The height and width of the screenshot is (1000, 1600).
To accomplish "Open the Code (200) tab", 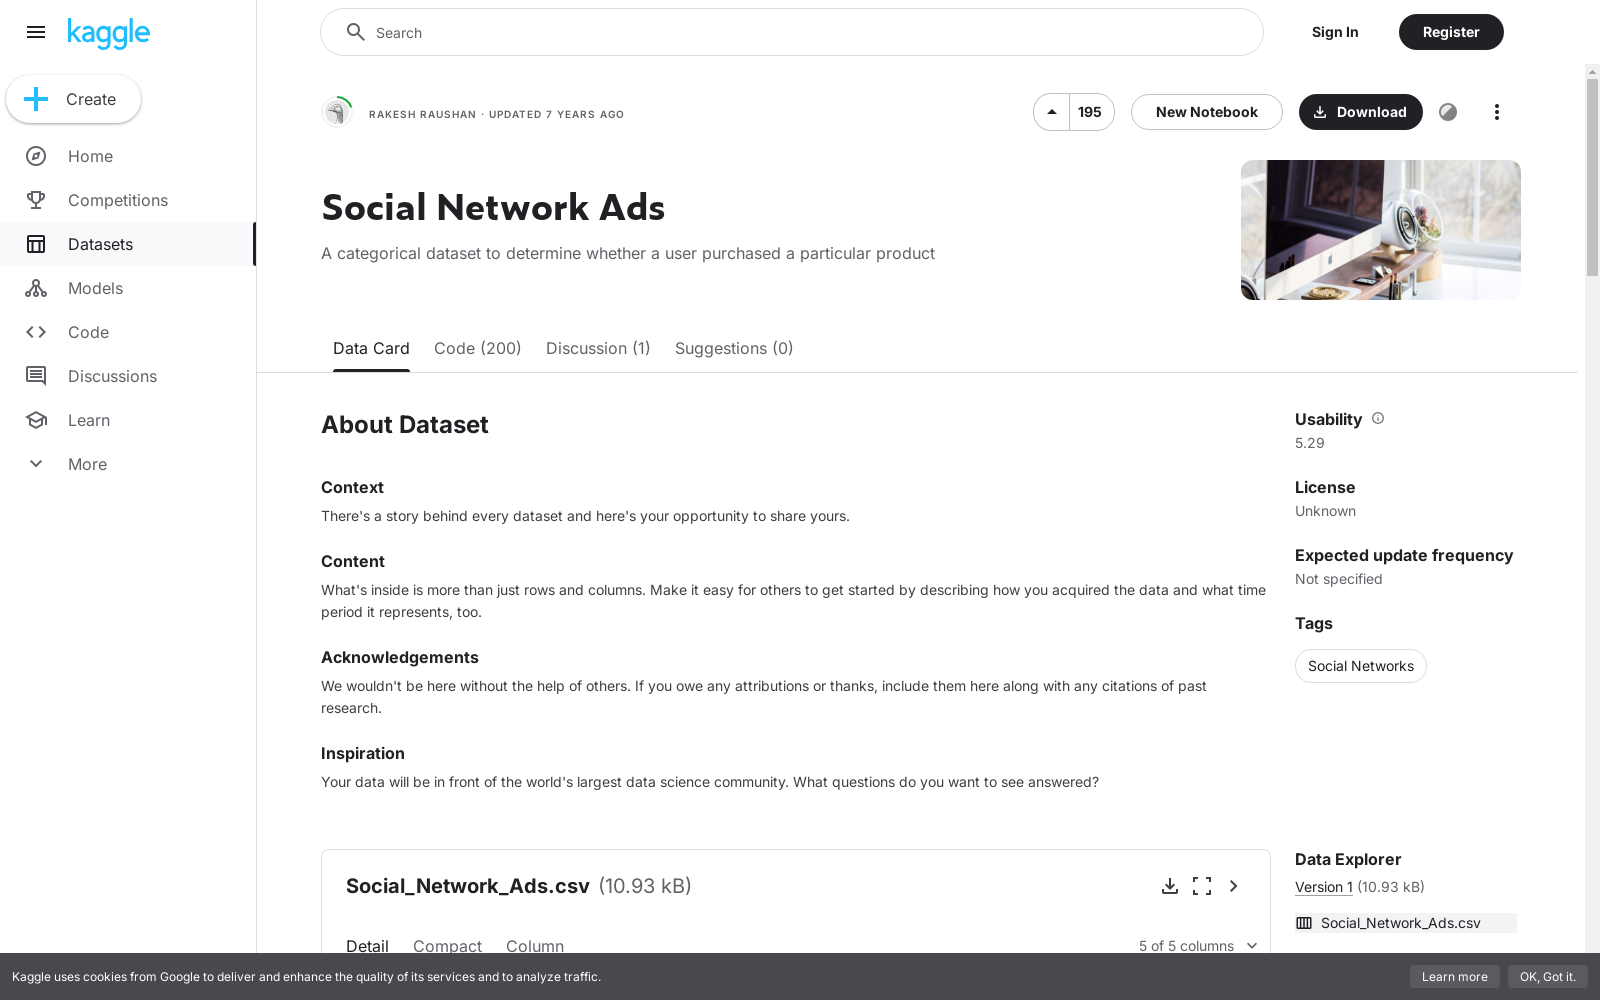I will [x=478, y=348].
